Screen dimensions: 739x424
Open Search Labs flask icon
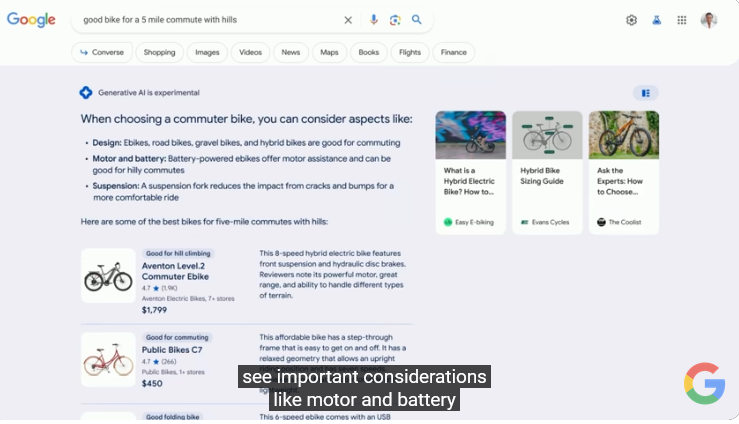[x=657, y=20]
